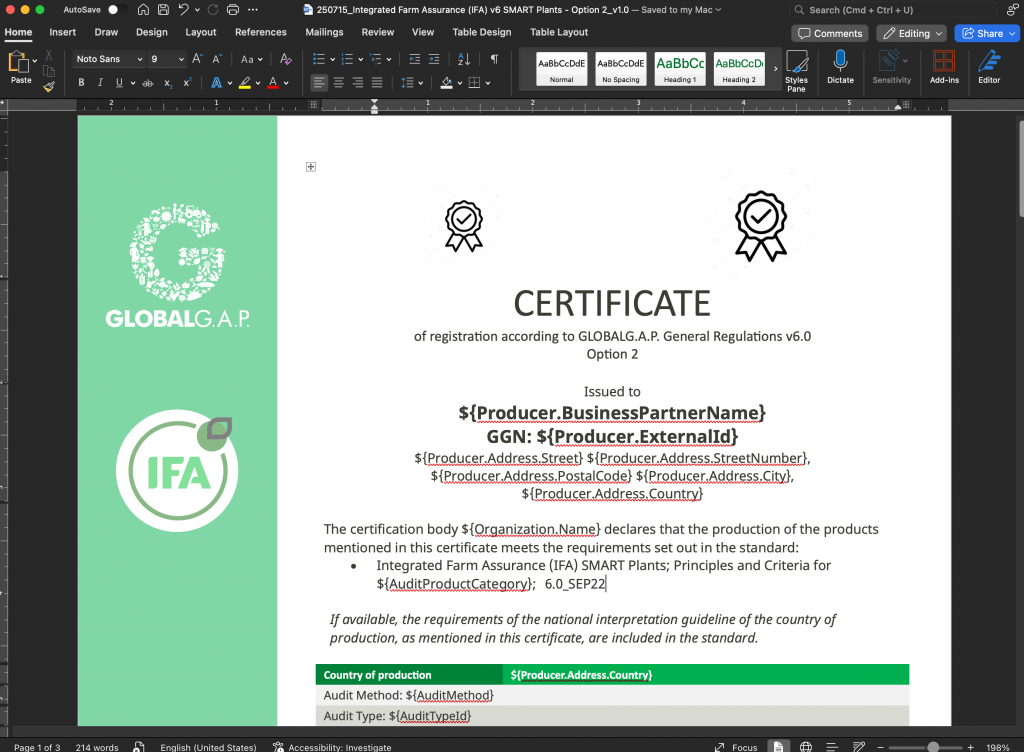
Task: Show paragraph marks with the pilcrow icon
Action: 494,60
